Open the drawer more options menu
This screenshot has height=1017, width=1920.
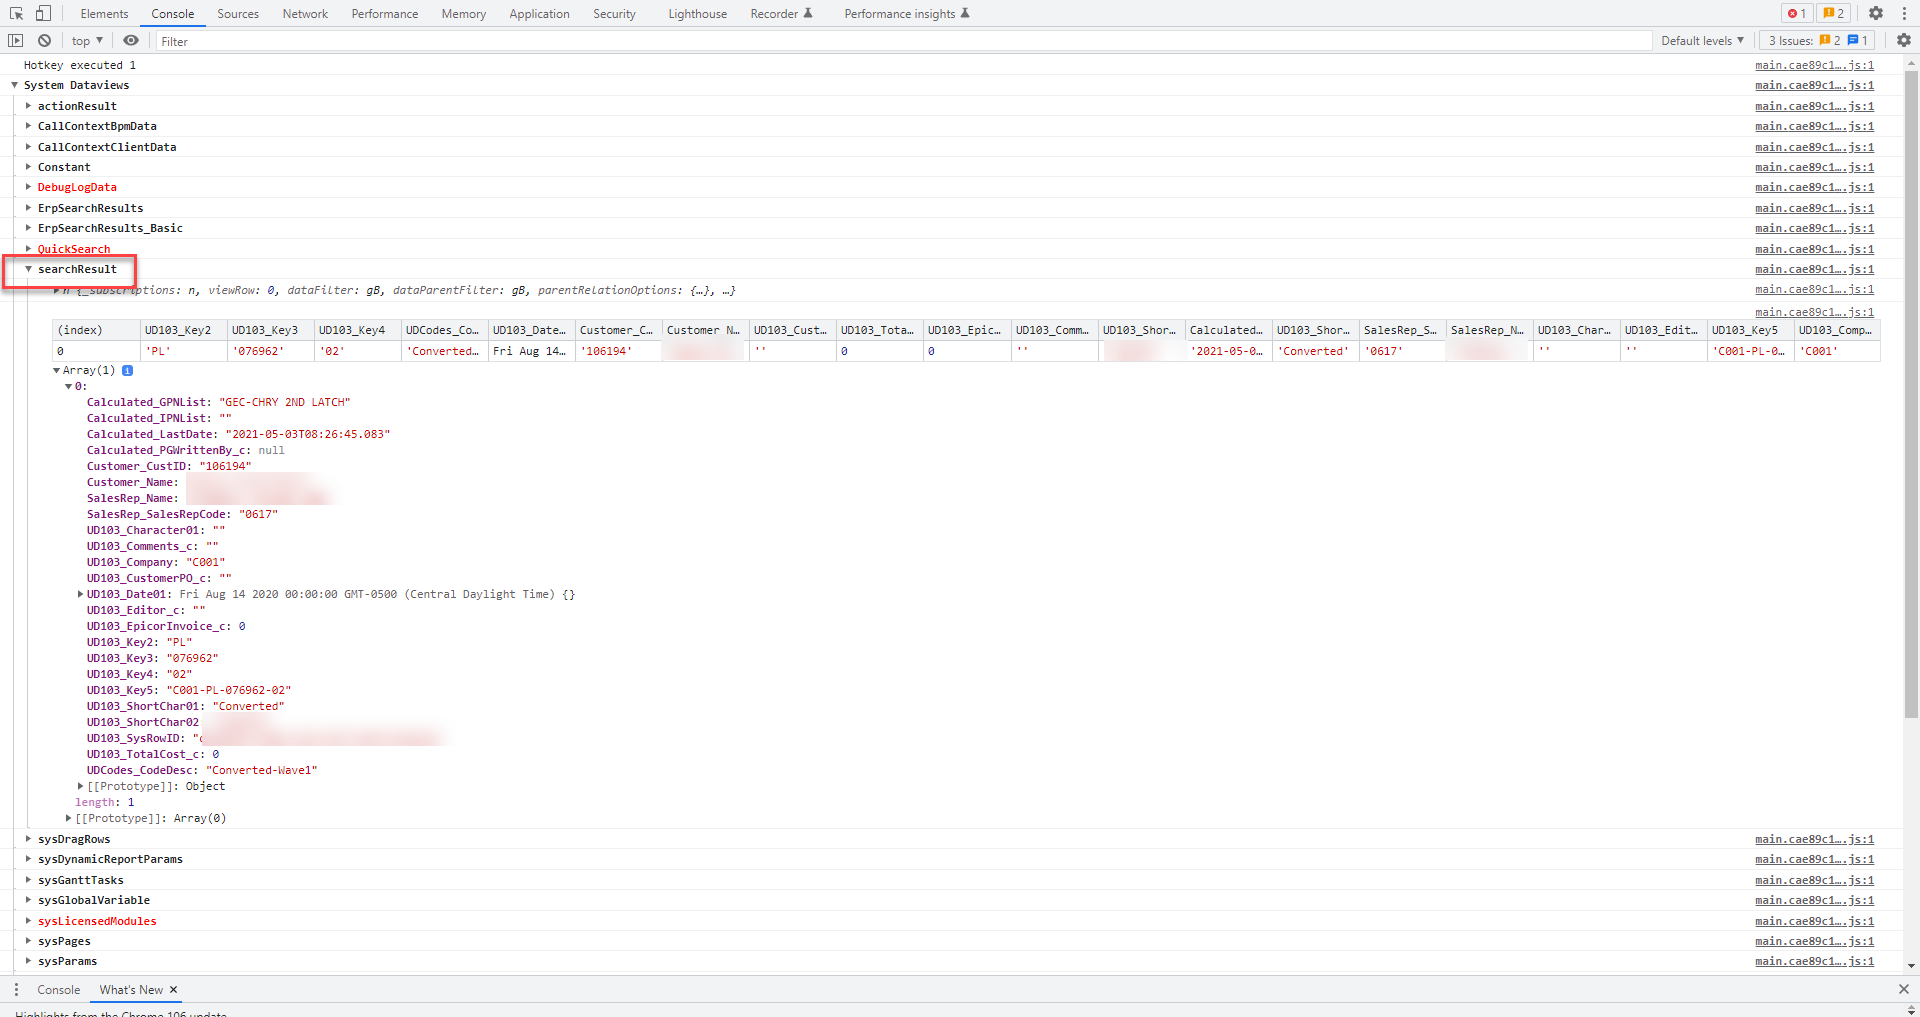pyautogui.click(x=16, y=990)
